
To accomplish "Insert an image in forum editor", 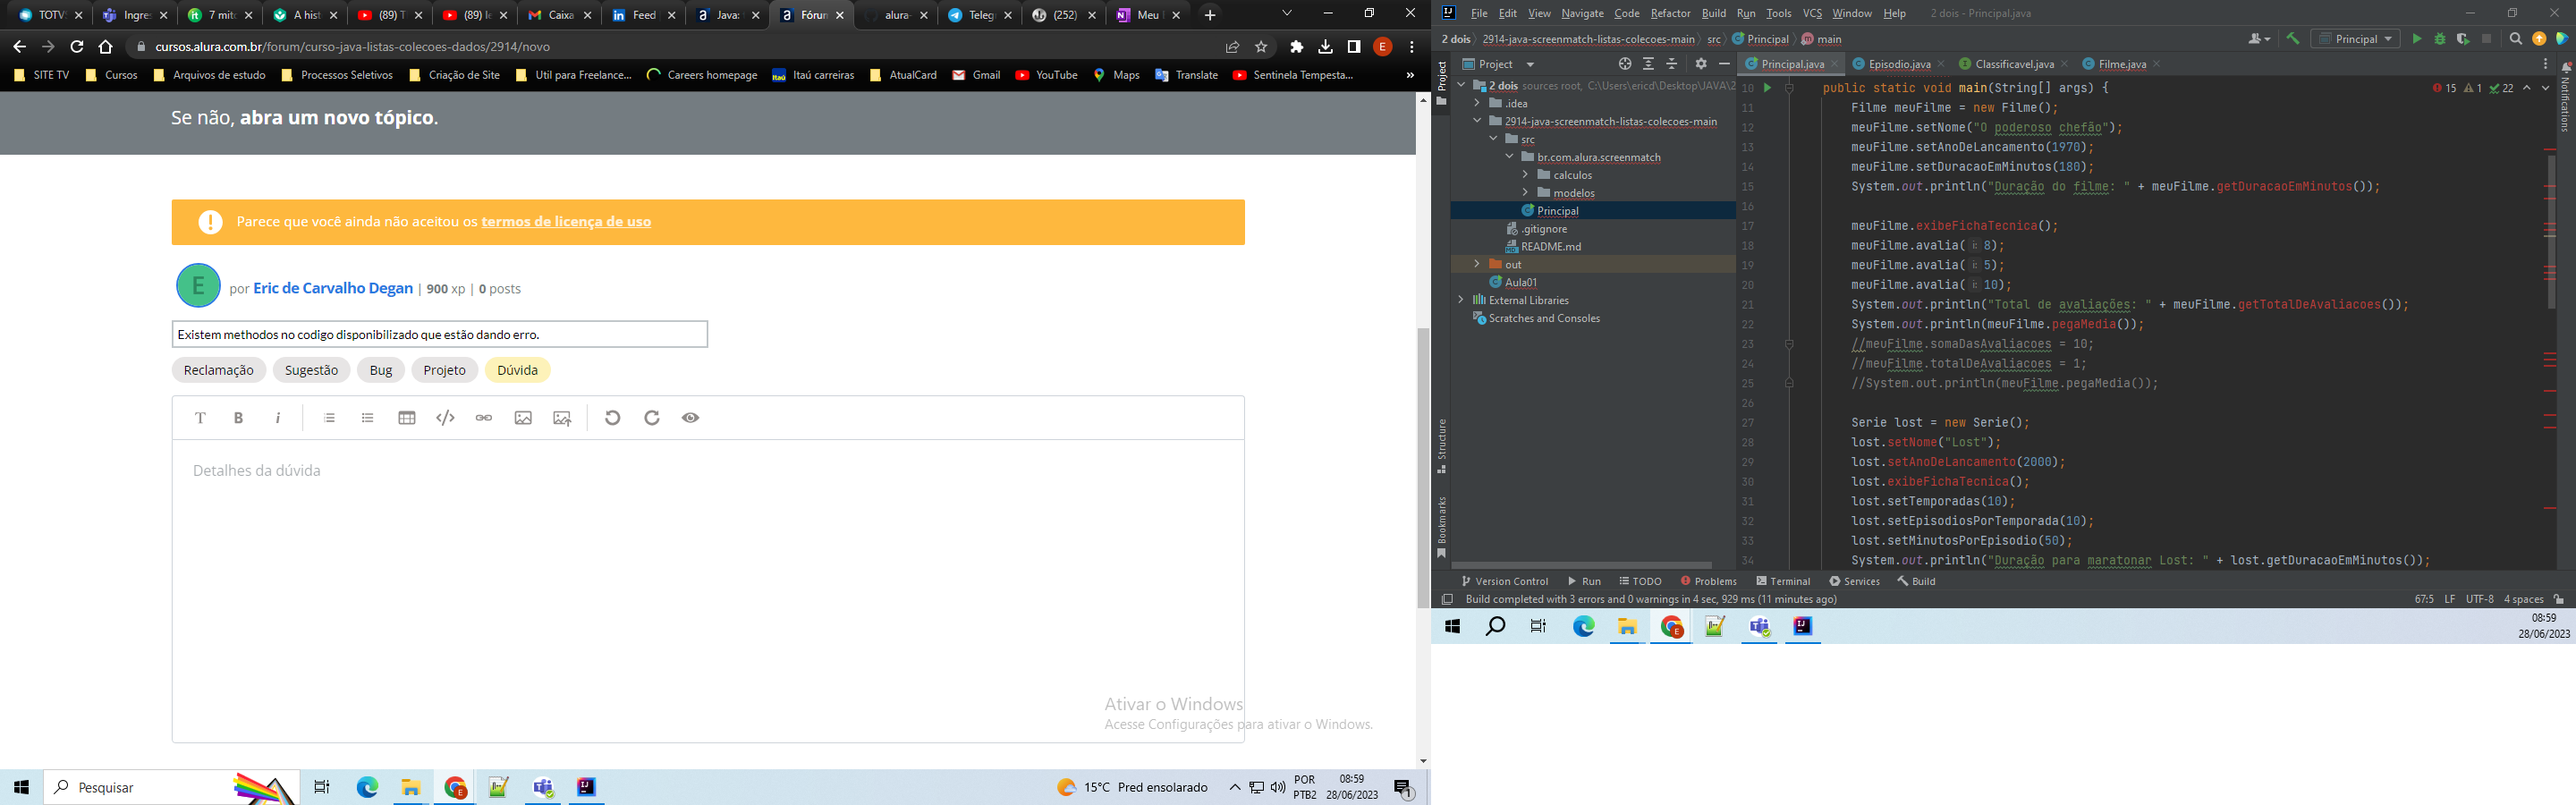I will click(523, 418).
